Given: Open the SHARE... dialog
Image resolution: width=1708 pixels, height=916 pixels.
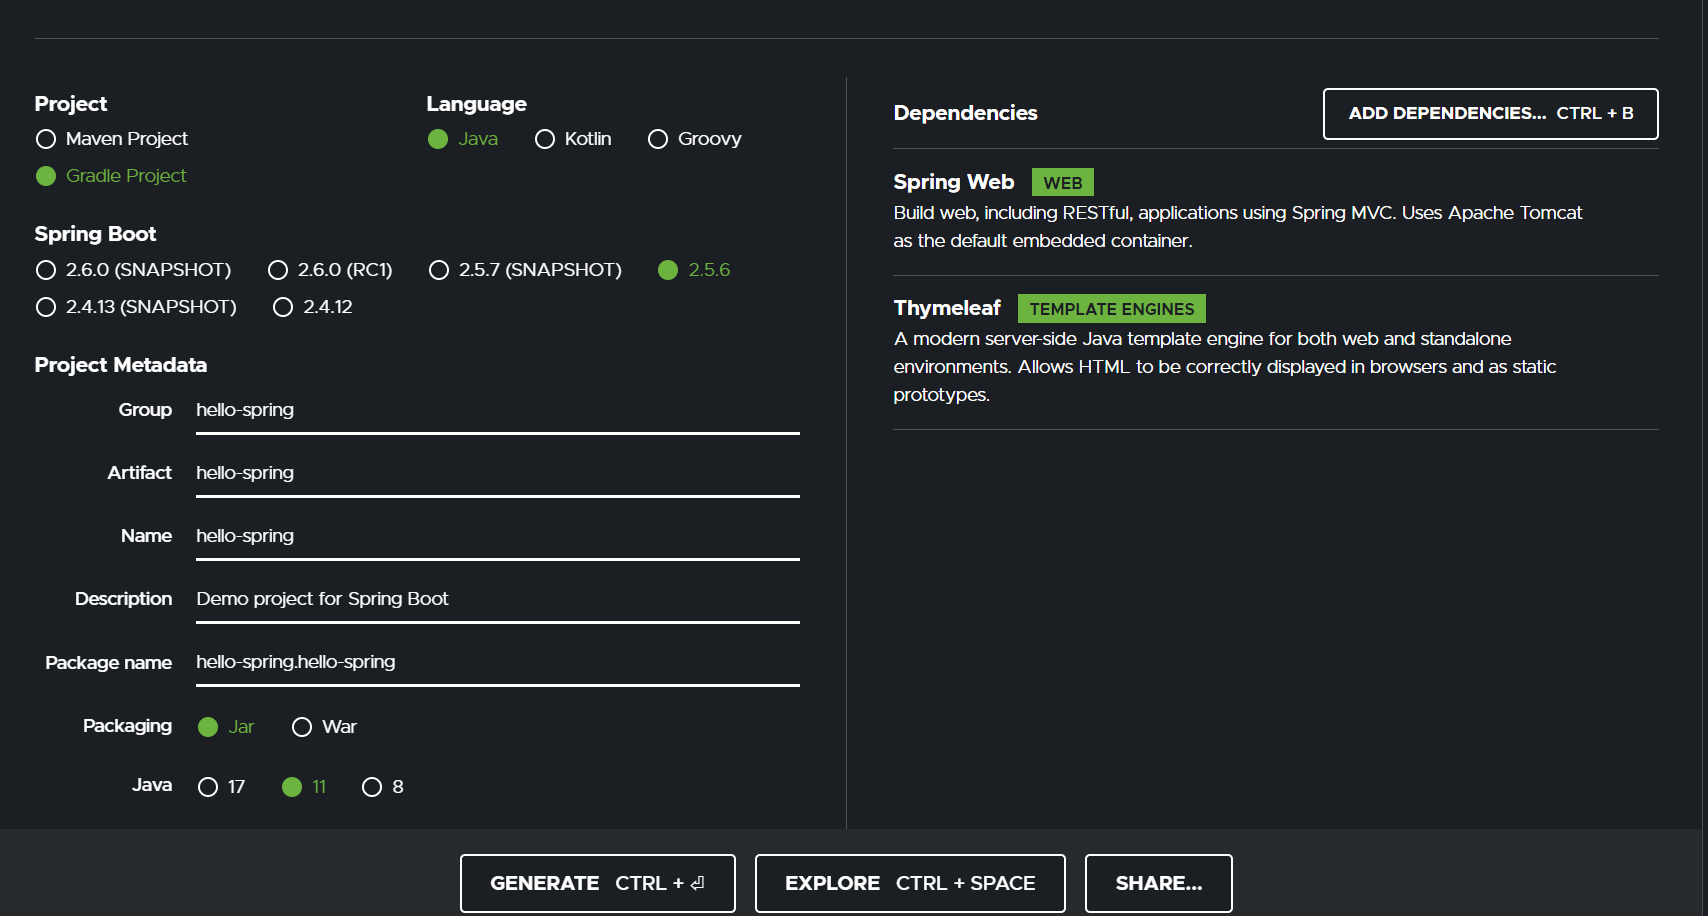Looking at the screenshot, I should coord(1158,883).
